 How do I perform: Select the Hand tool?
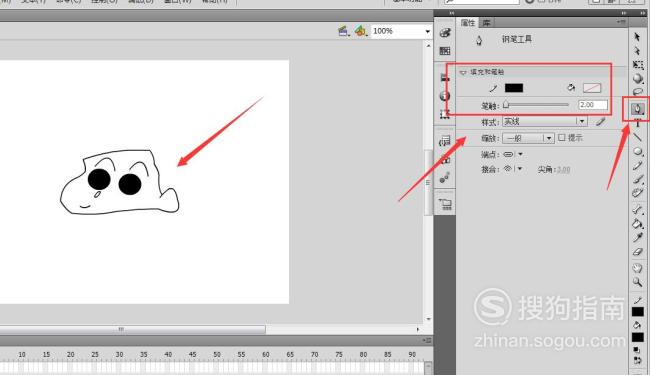point(638,268)
